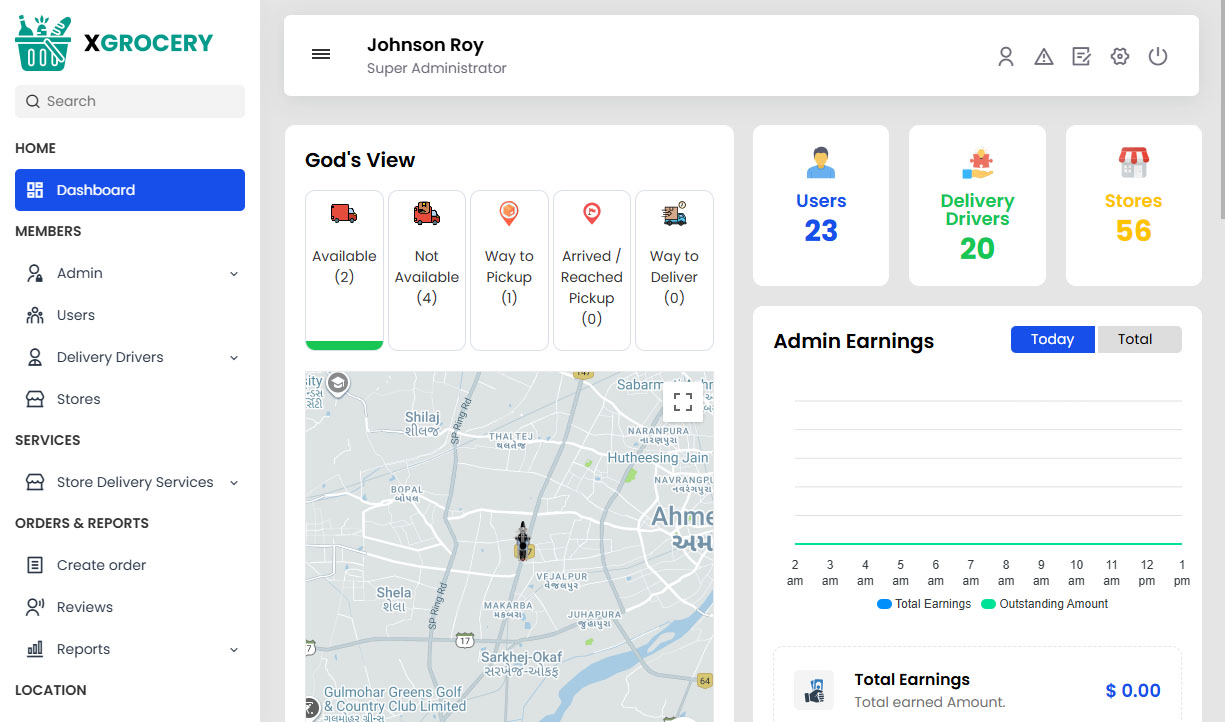Switch to the Total earnings tab

tap(1139, 339)
